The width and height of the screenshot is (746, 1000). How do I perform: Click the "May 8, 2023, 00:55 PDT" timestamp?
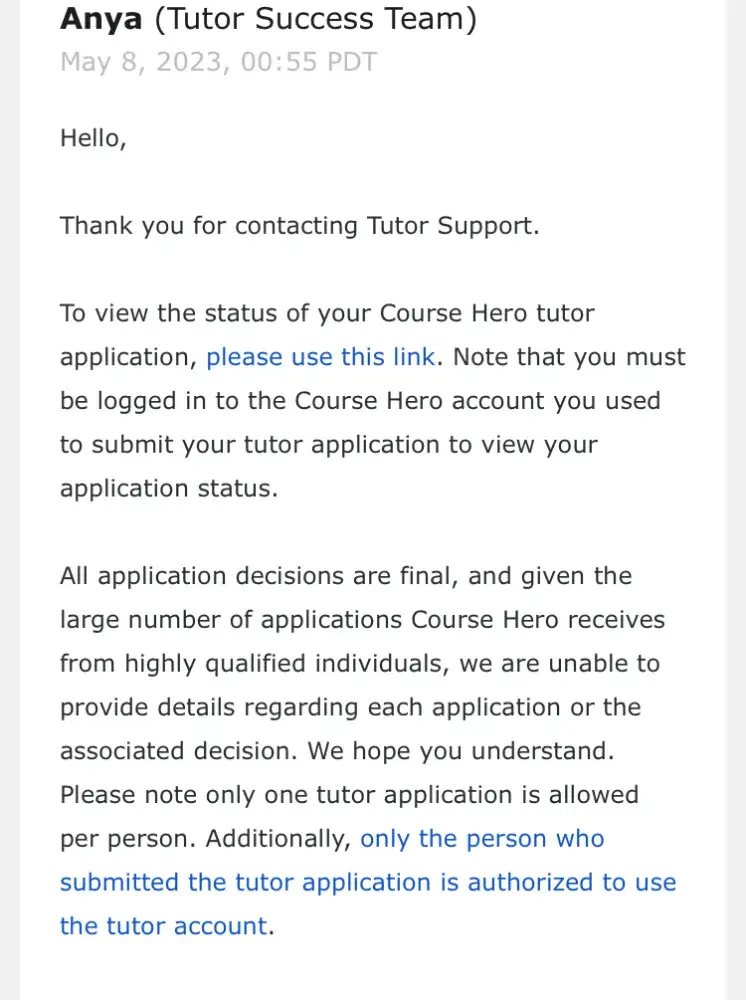[218, 62]
